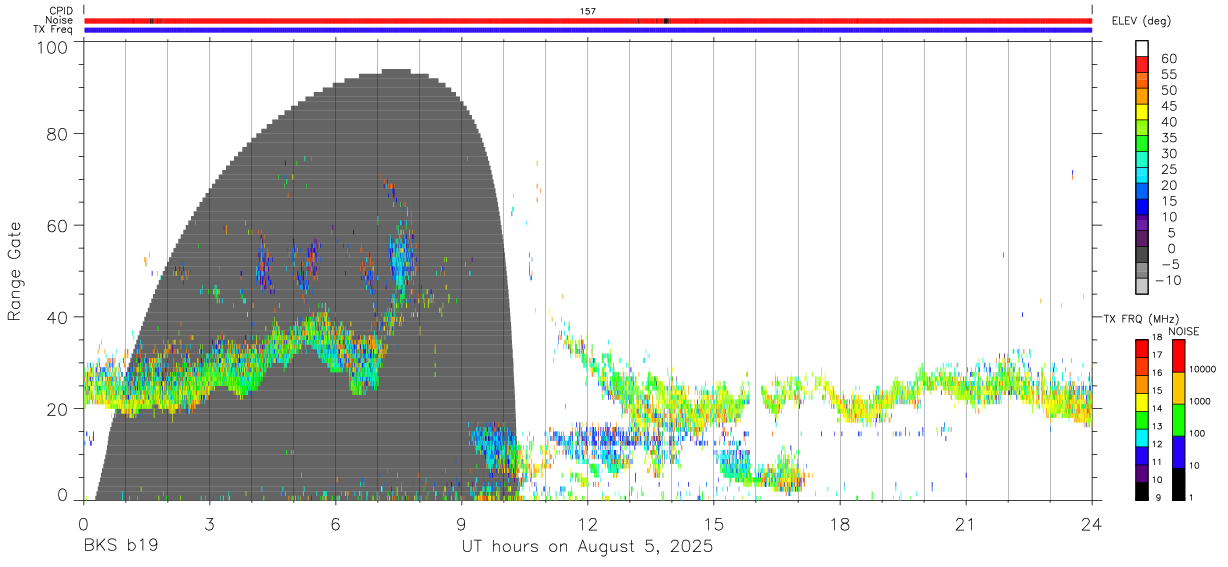Click x-axis hour label 18
The width and height of the screenshot is (1228, 567).
[839, 524]
